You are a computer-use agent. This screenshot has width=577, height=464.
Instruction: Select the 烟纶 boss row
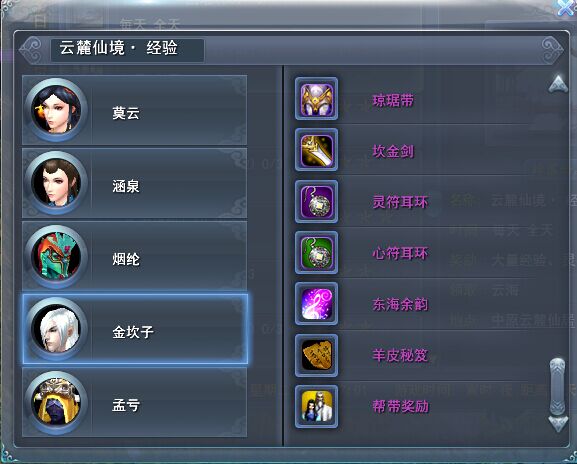(x=135, y=255)
